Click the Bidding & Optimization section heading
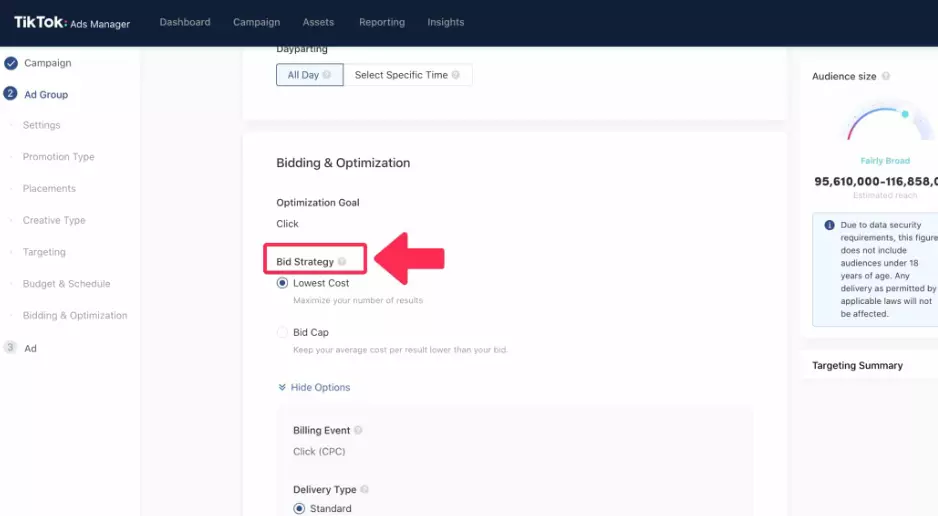 pos(343,163)
